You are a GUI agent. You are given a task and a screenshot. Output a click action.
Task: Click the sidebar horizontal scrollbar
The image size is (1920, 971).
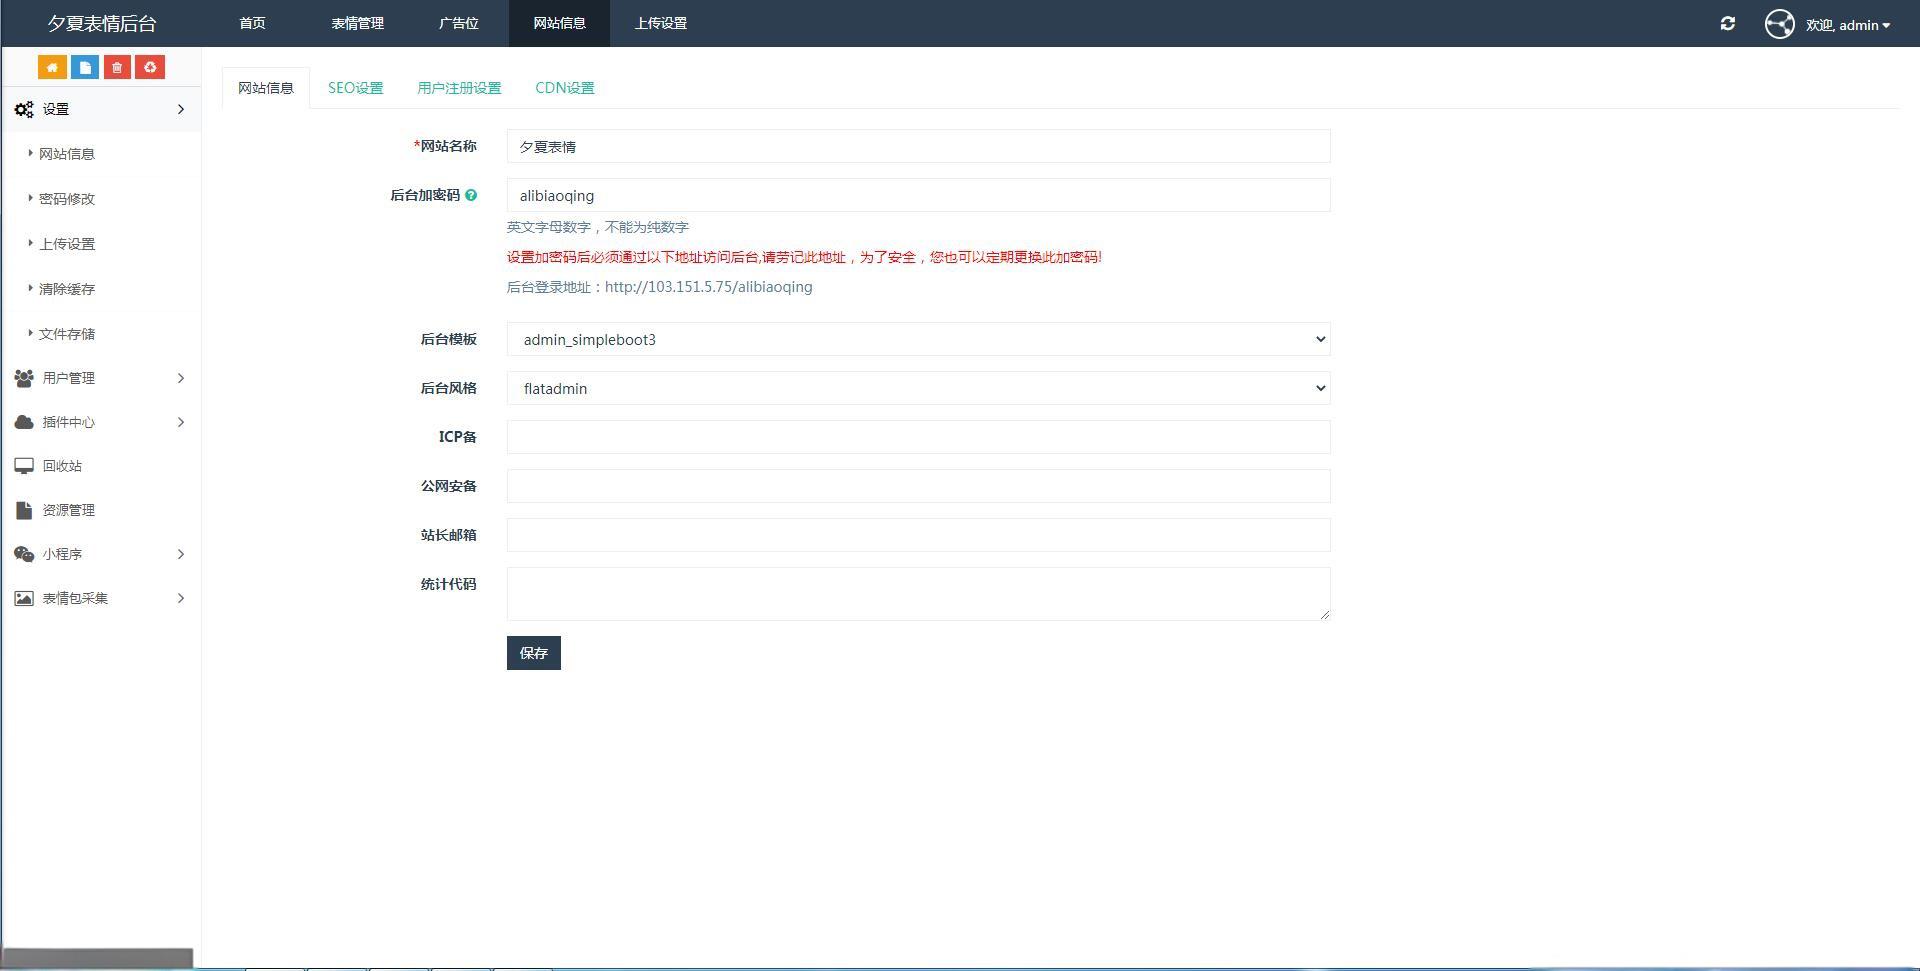[97, 958]
